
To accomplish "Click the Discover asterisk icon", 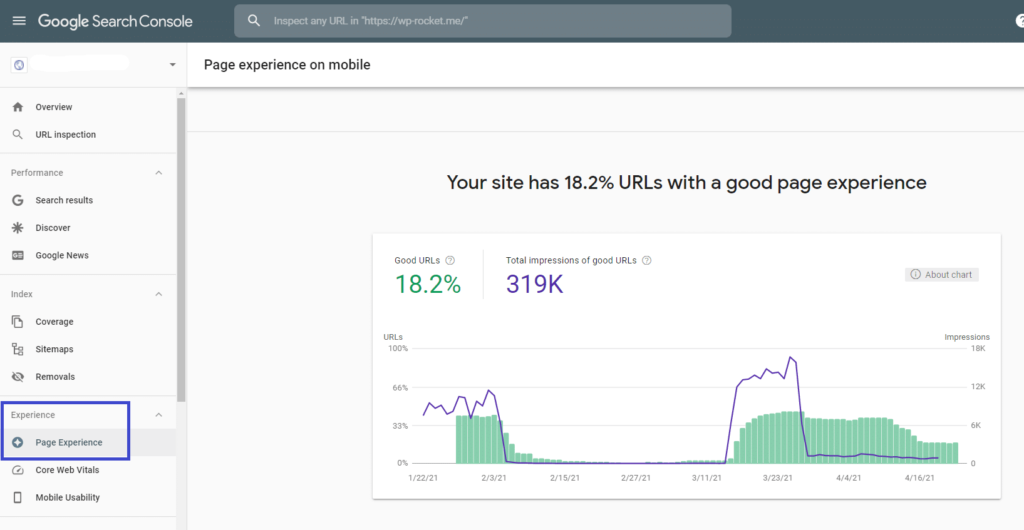I will click(18, 228).
